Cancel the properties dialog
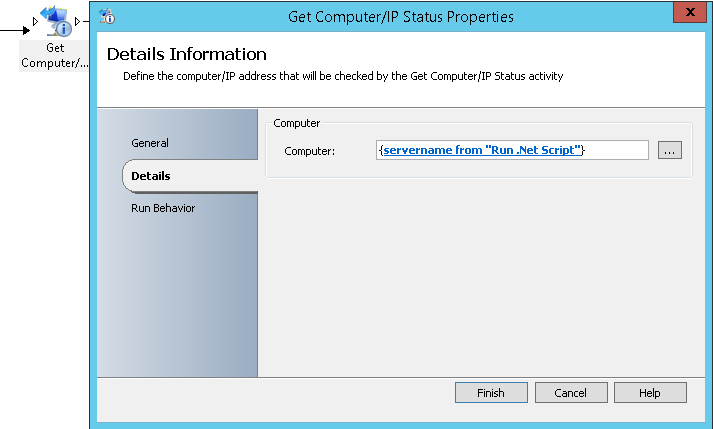The image size is (713, 429). pyautogui.click(x=571, y=393)
